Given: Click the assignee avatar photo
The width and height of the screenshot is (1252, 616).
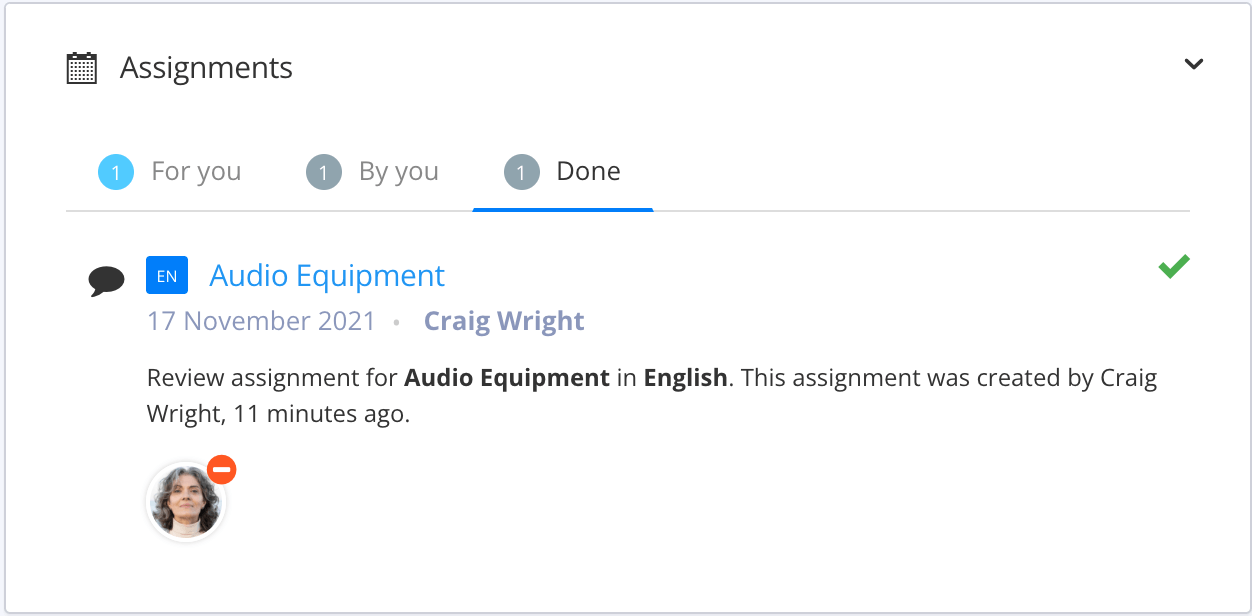Looking at the screenshot, I should (186, 501).
